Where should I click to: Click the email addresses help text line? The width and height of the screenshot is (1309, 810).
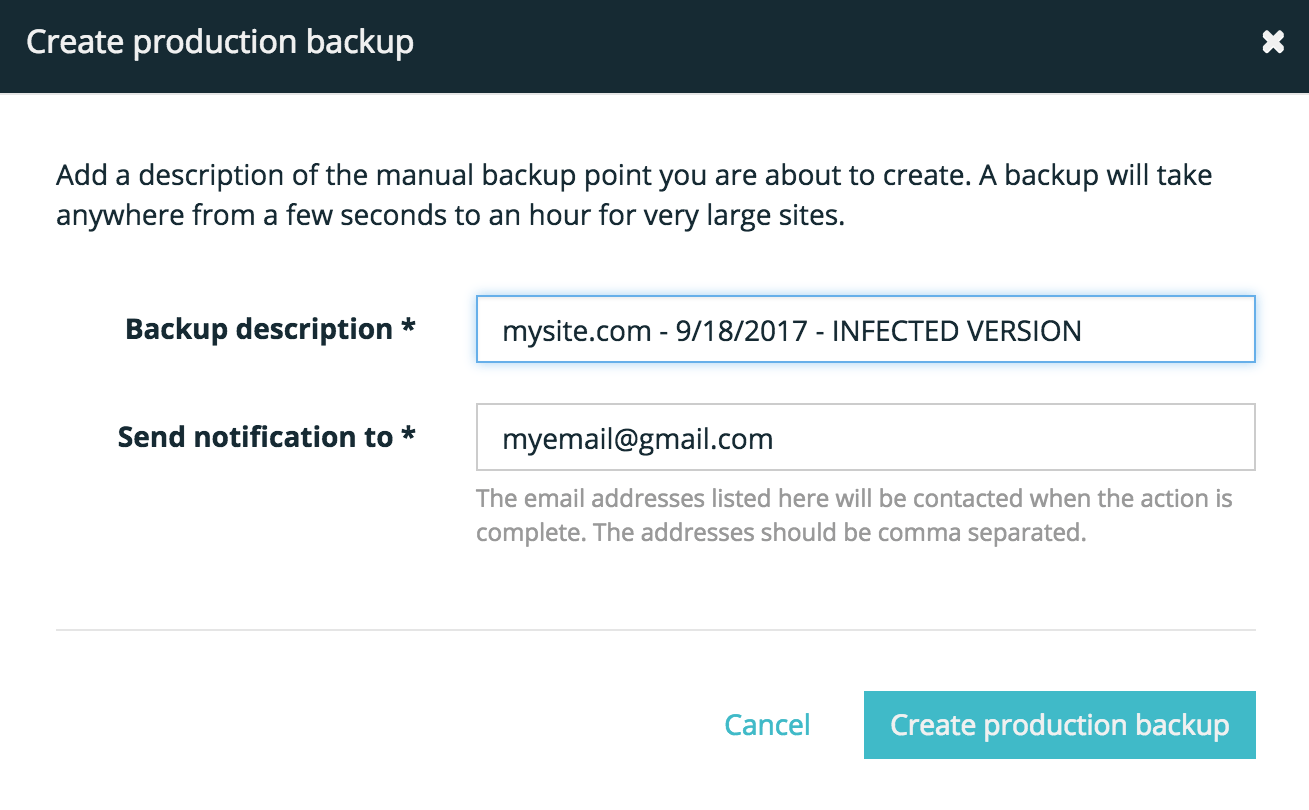(854, 498)
